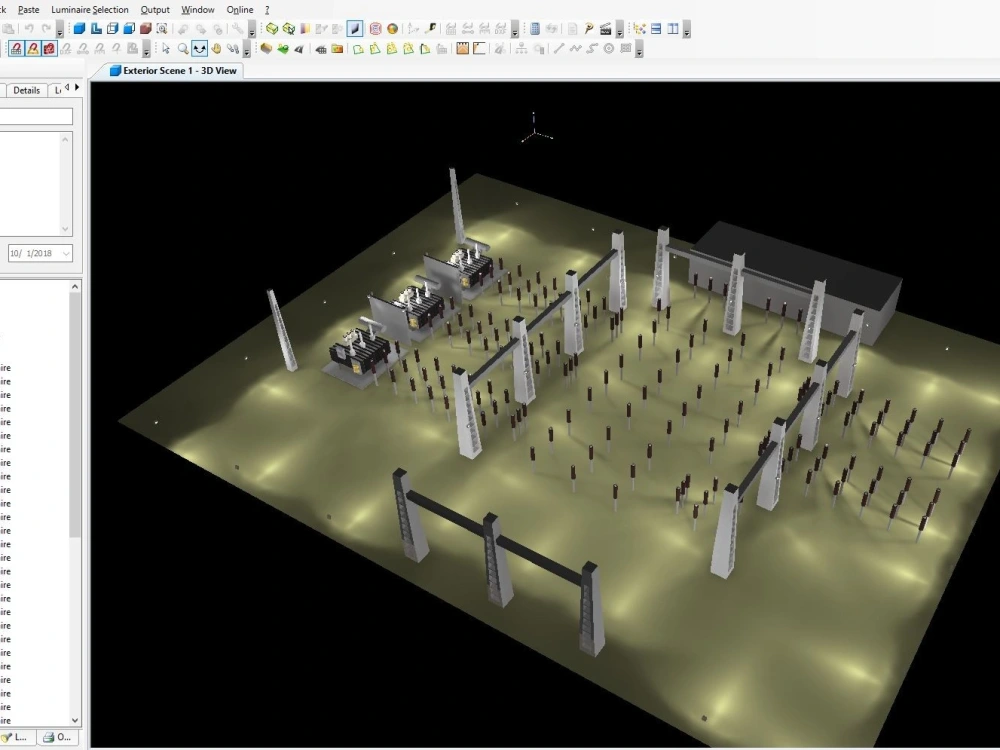Click the right arrow to scroll panel tabs

click(79, 89)
